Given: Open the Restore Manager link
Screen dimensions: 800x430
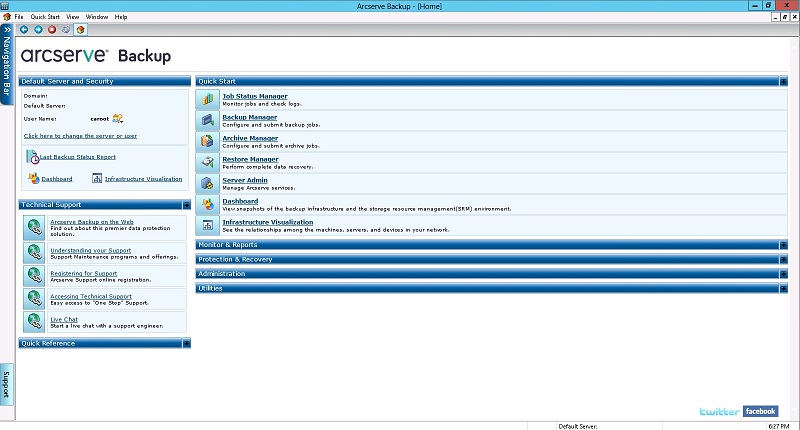Looking at the screenshot, I should (x=251, y=159).
